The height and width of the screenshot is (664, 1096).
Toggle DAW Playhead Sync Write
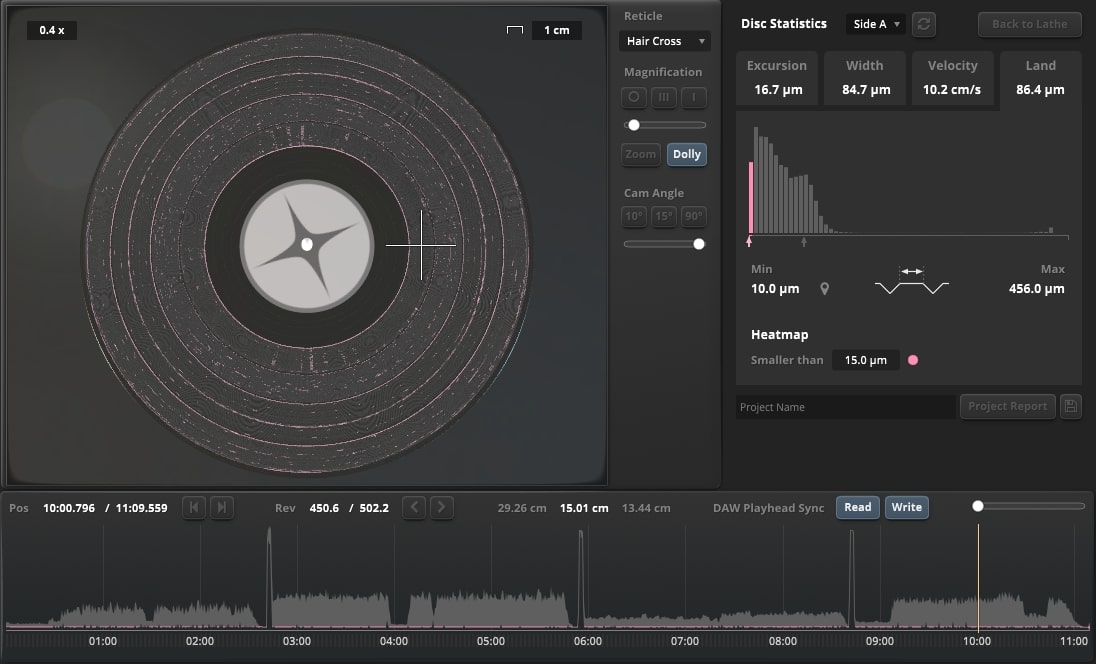click(x=906, y=508)
